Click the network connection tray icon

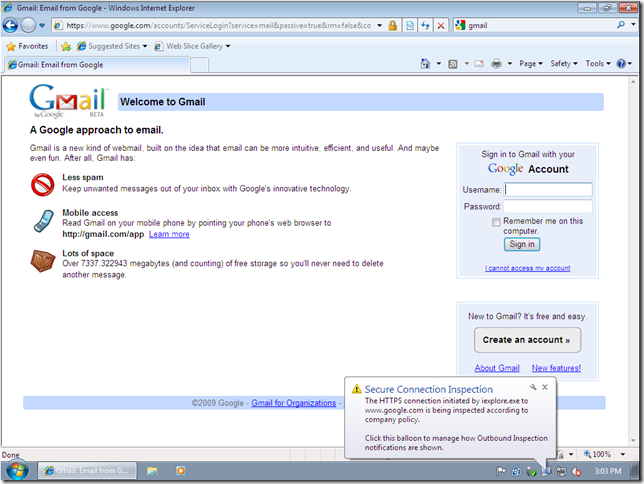561,472
